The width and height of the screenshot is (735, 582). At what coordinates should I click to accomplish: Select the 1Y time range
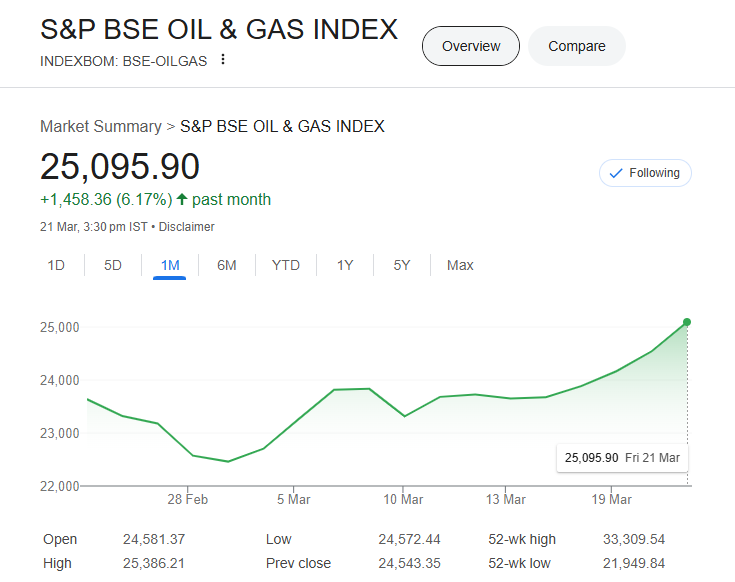coord(345,265)
